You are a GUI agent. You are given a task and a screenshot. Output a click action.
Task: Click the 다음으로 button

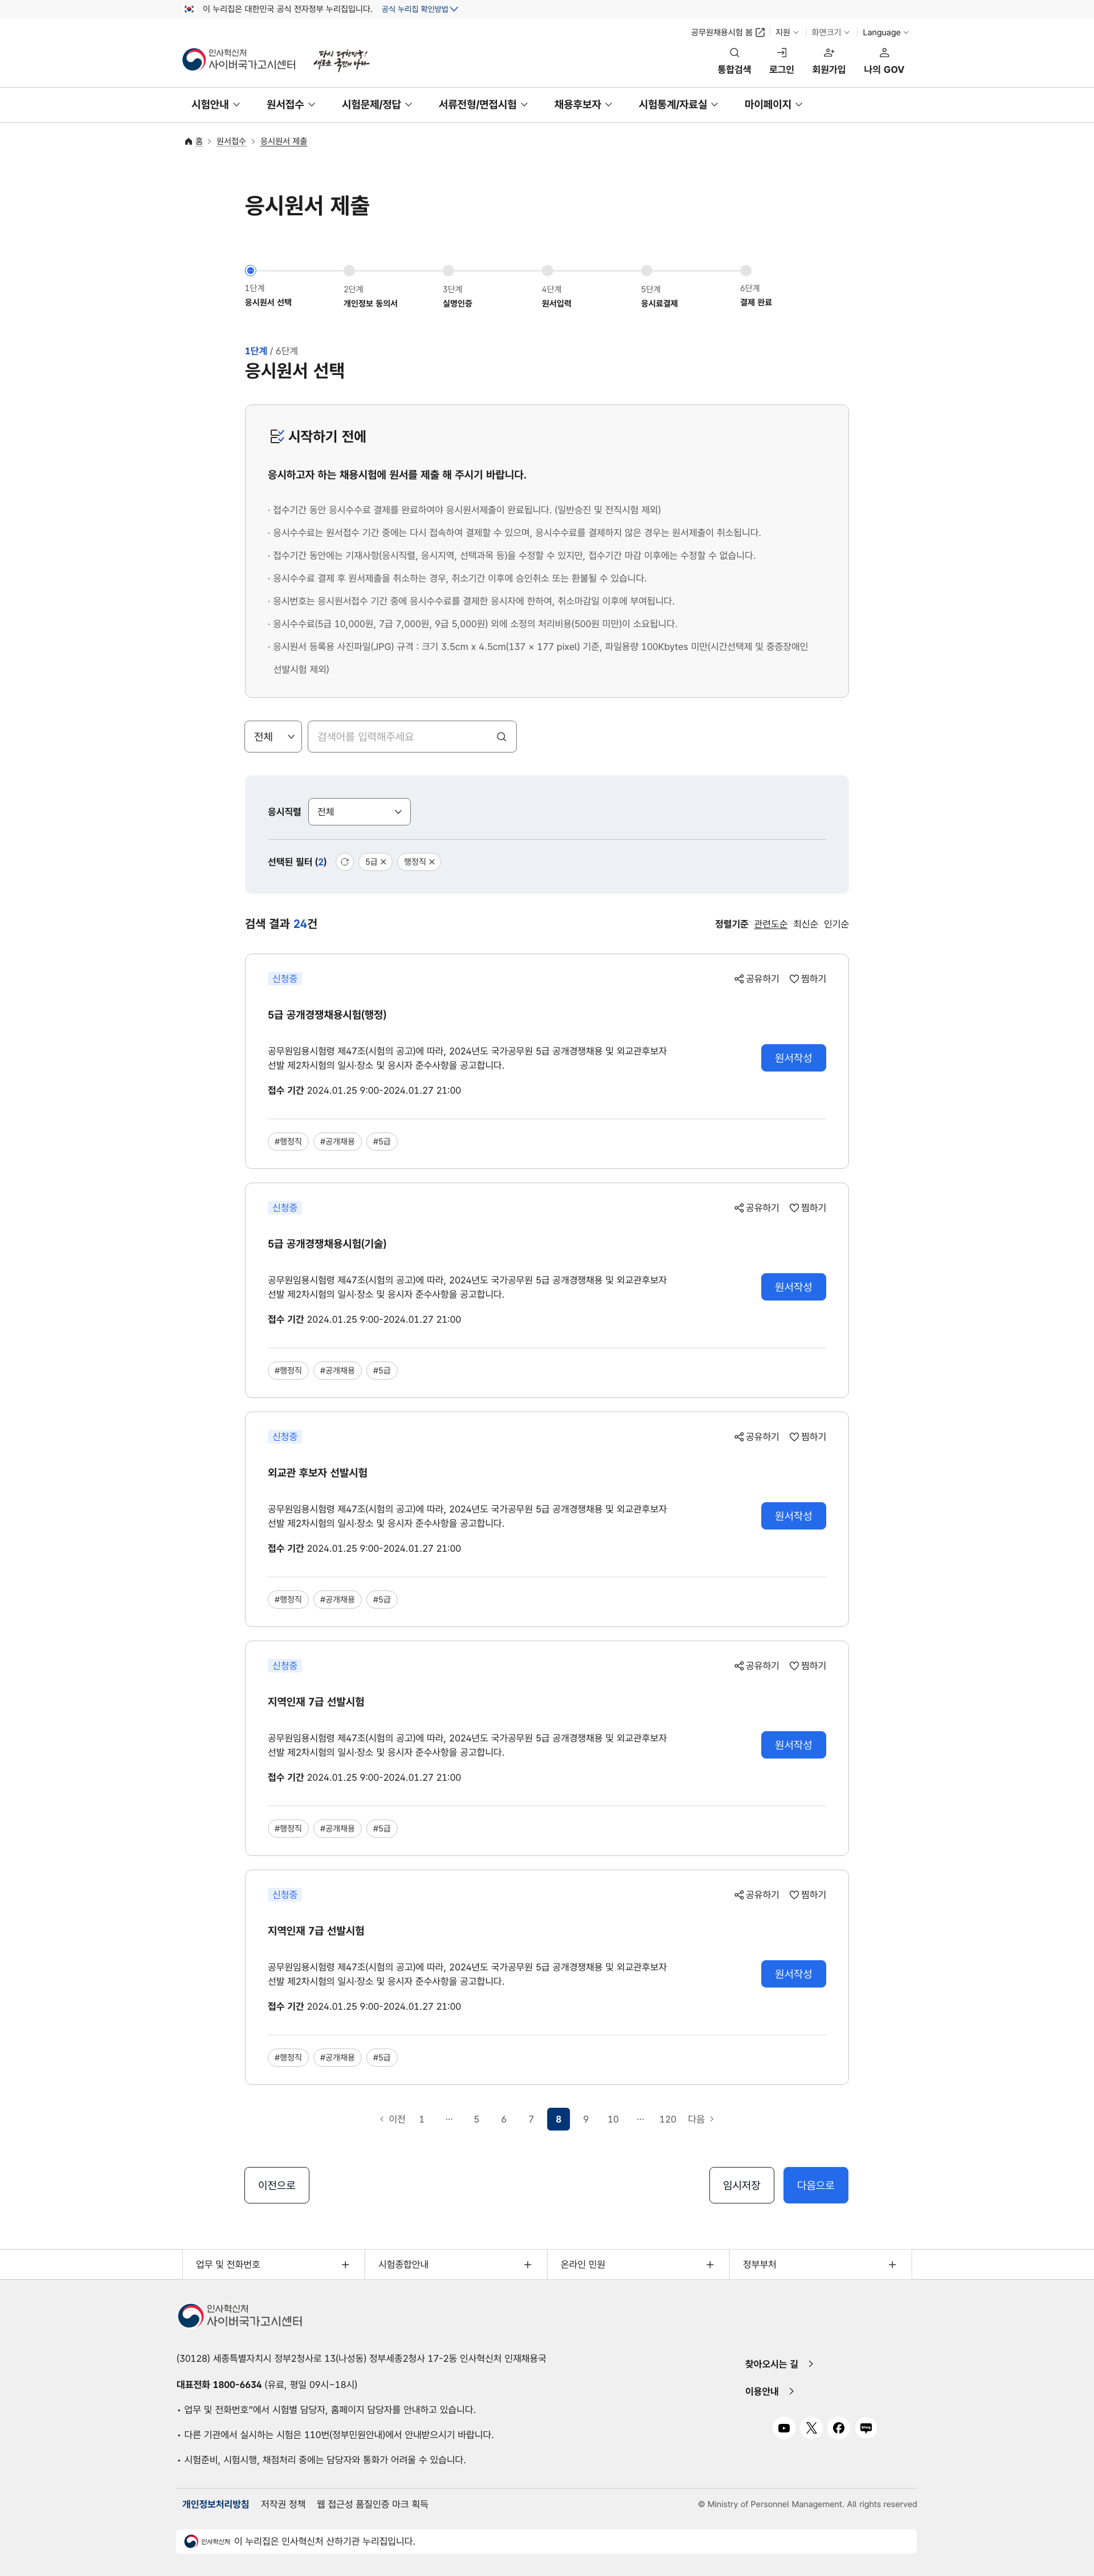point(815,2185)
